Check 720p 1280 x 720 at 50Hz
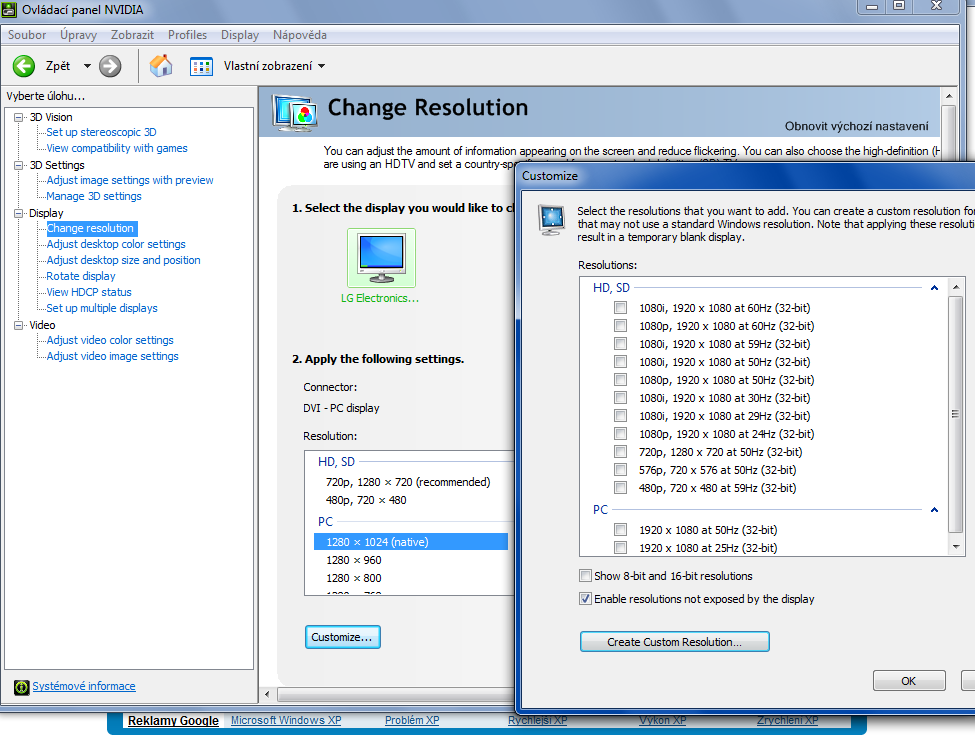The image size is (975, 738). [620, 451]
